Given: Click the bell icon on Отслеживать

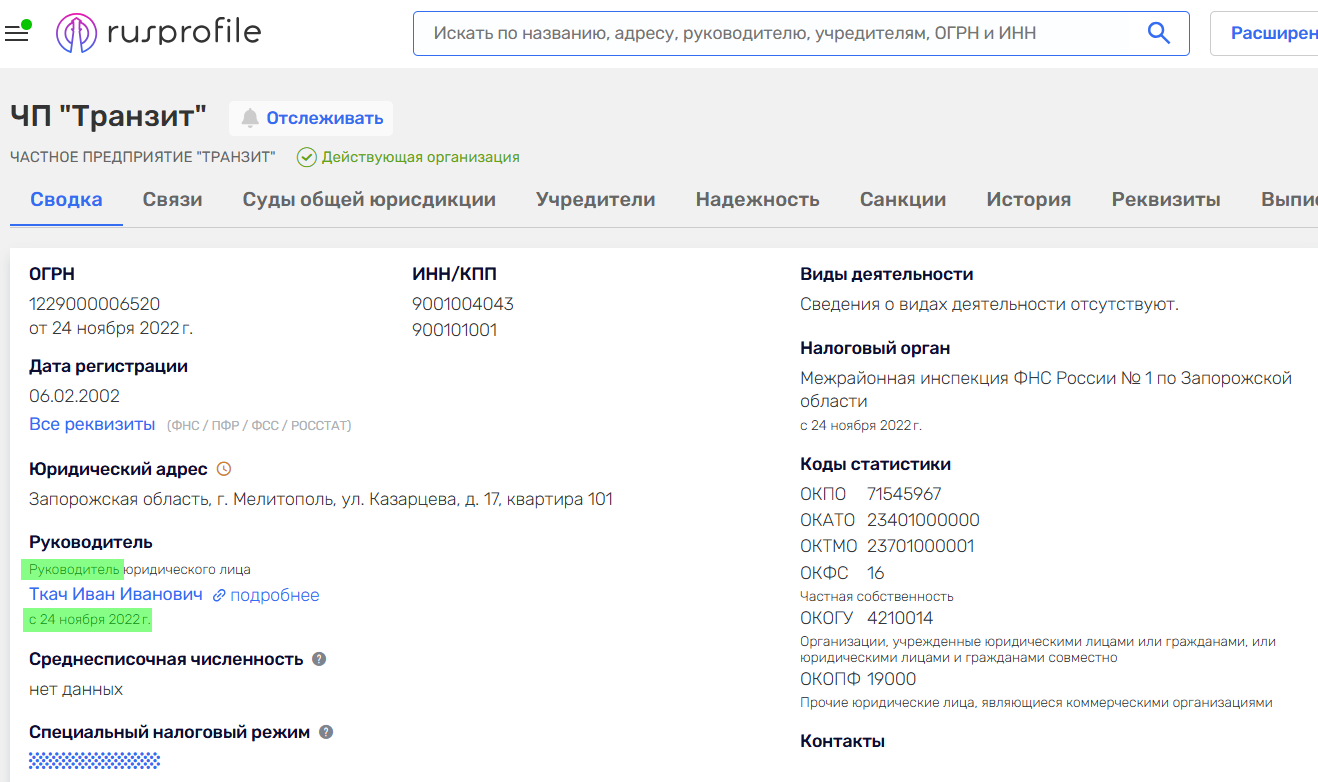Looking at the screenshot, I should click(250, 118).
